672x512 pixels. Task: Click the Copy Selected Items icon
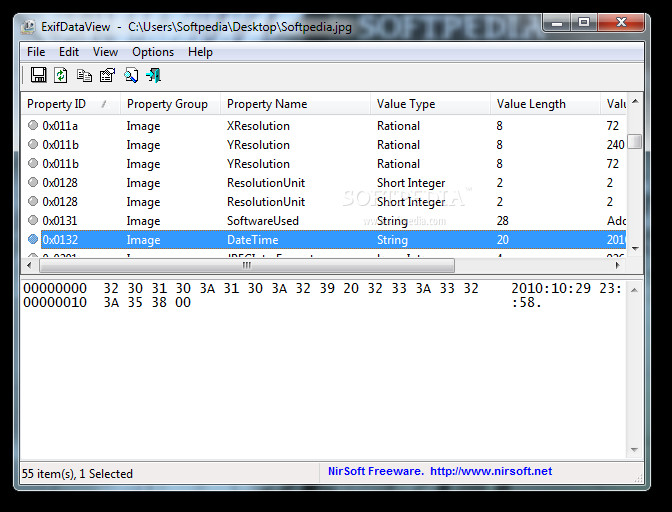pyautogui.click(x=84, y=75)
